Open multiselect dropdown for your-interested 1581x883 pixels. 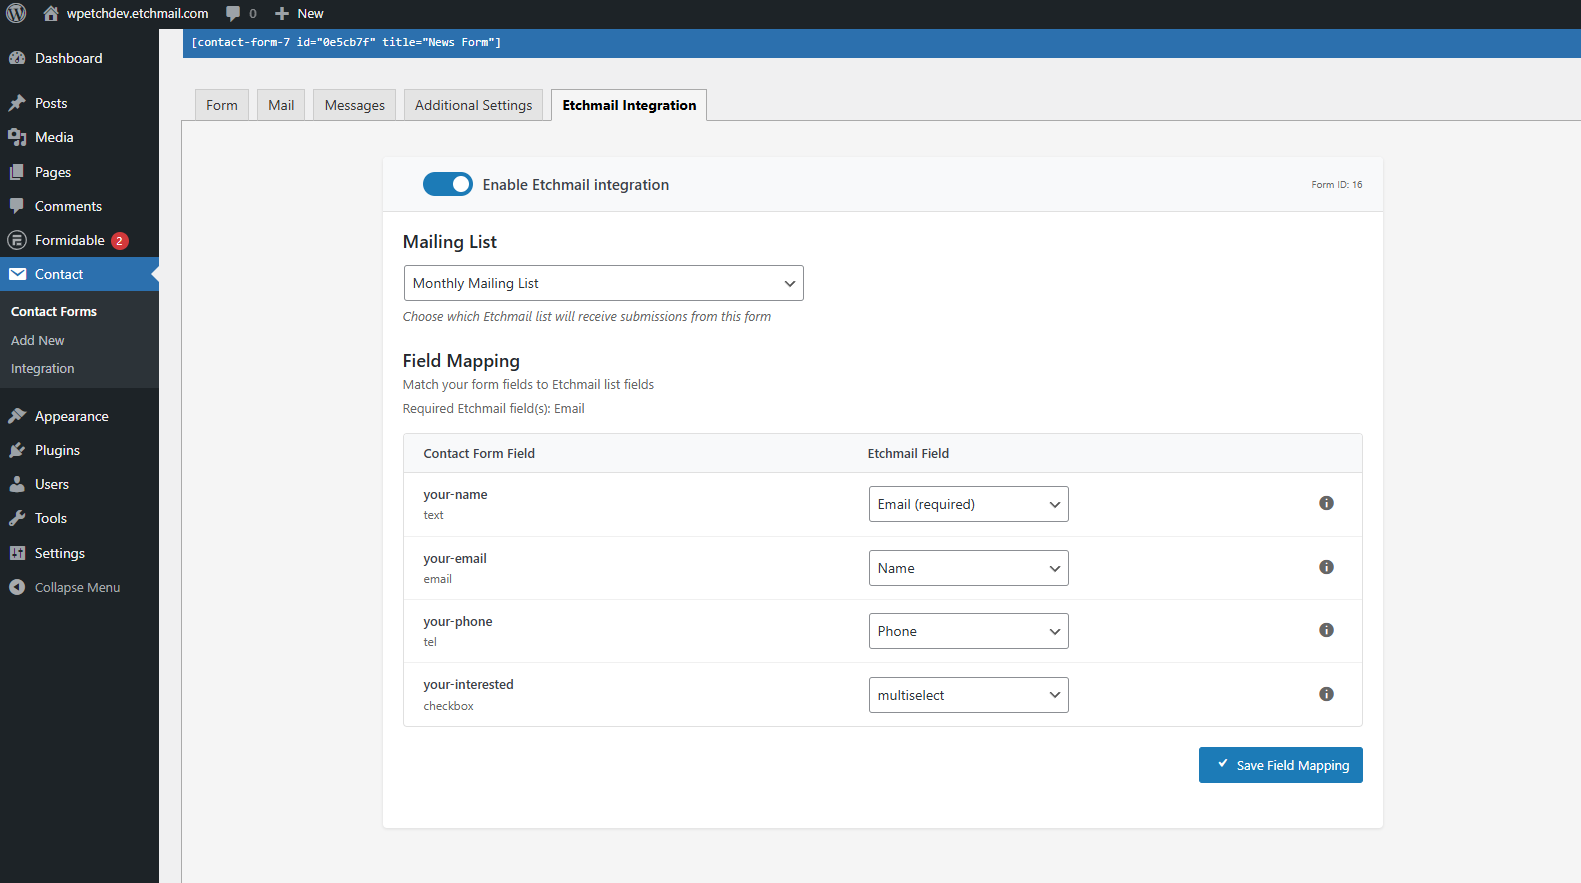968,695
